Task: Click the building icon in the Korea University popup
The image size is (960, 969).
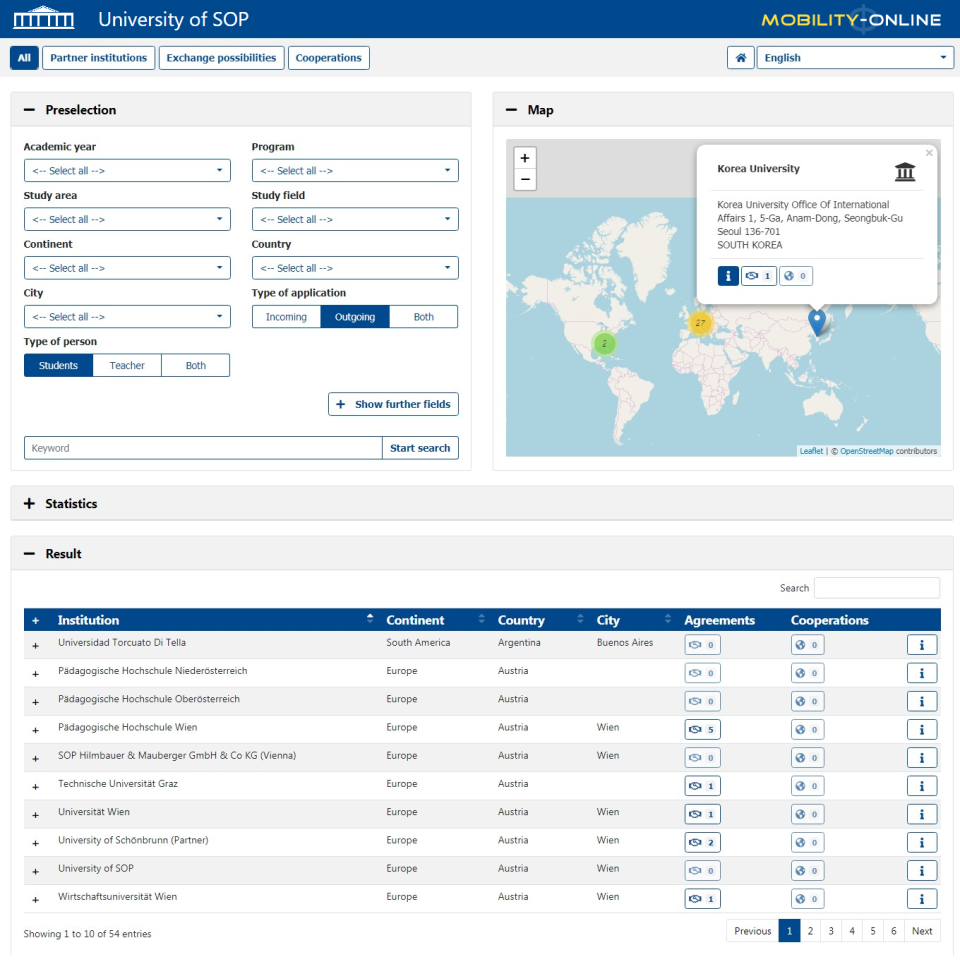Action: (x=905, y=171)
